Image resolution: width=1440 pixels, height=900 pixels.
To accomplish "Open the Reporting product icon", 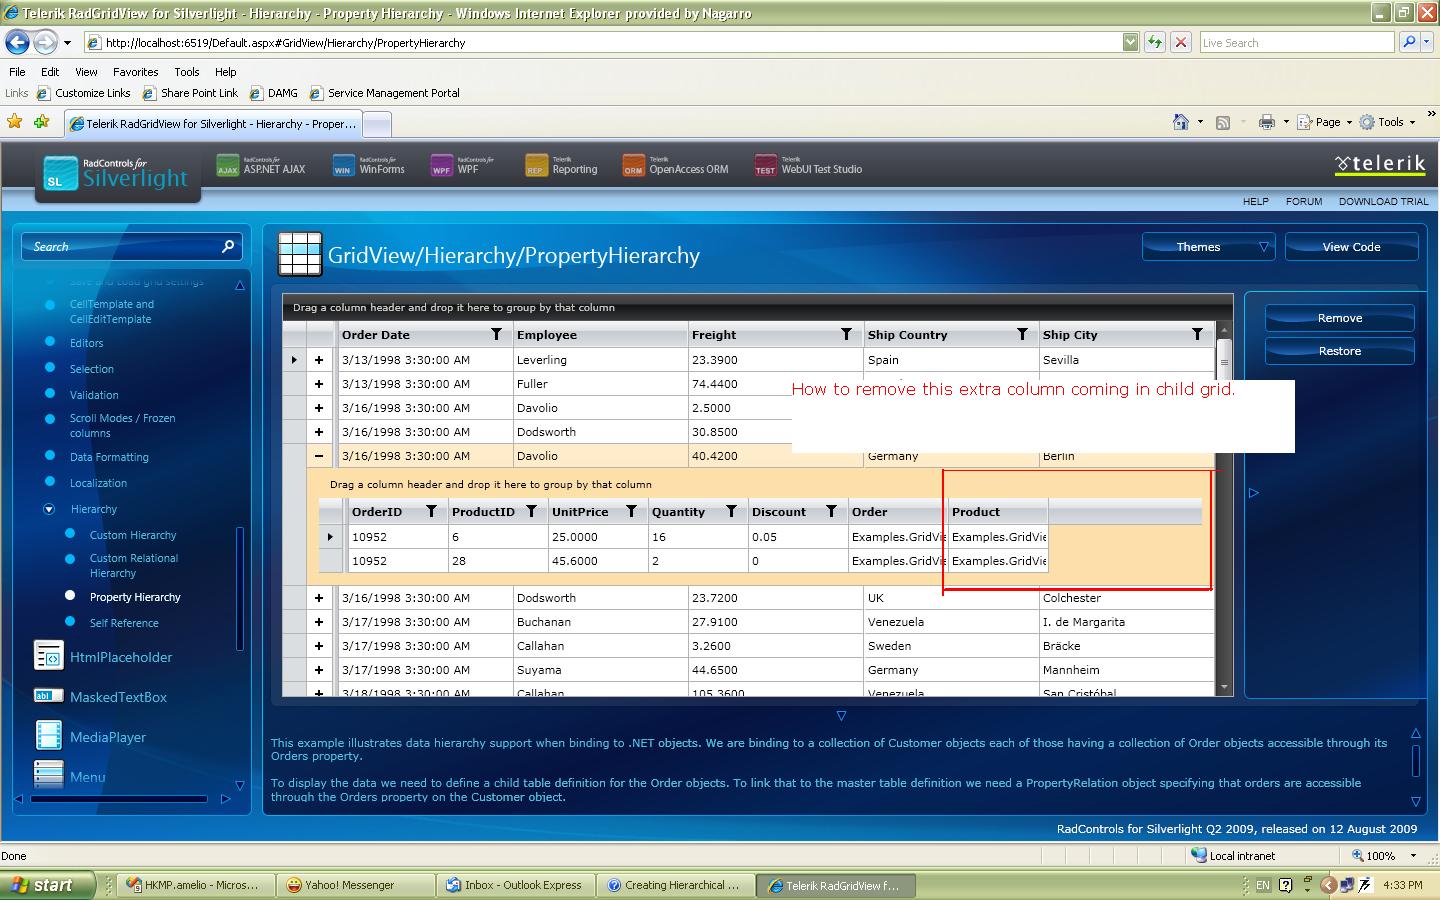I will (x=536, y=166).
